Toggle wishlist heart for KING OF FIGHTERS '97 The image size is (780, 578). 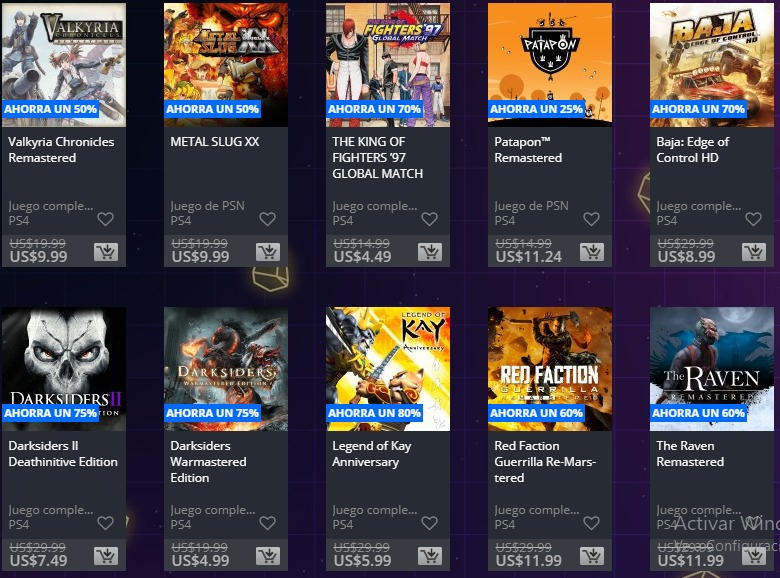coord(429,219)
